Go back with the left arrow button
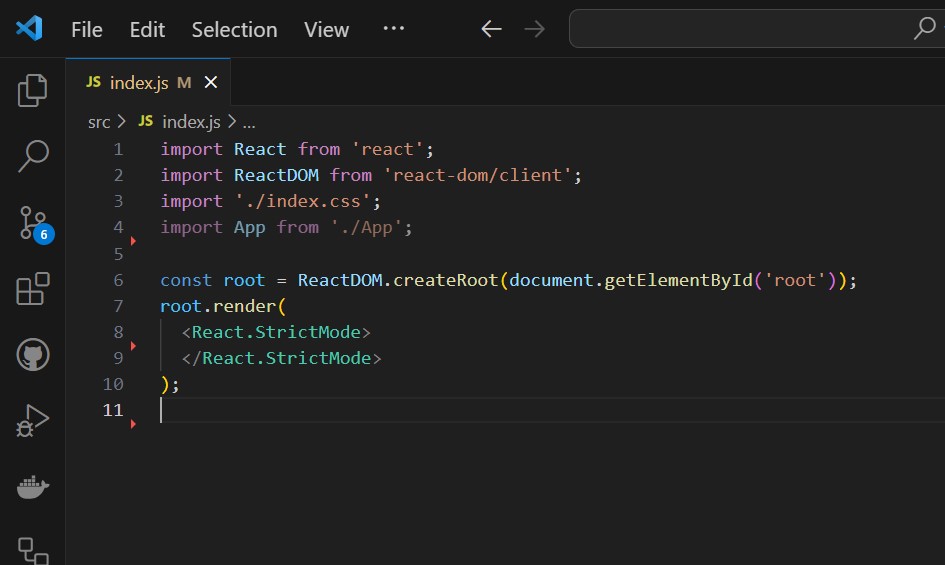 tap(491, 29)
